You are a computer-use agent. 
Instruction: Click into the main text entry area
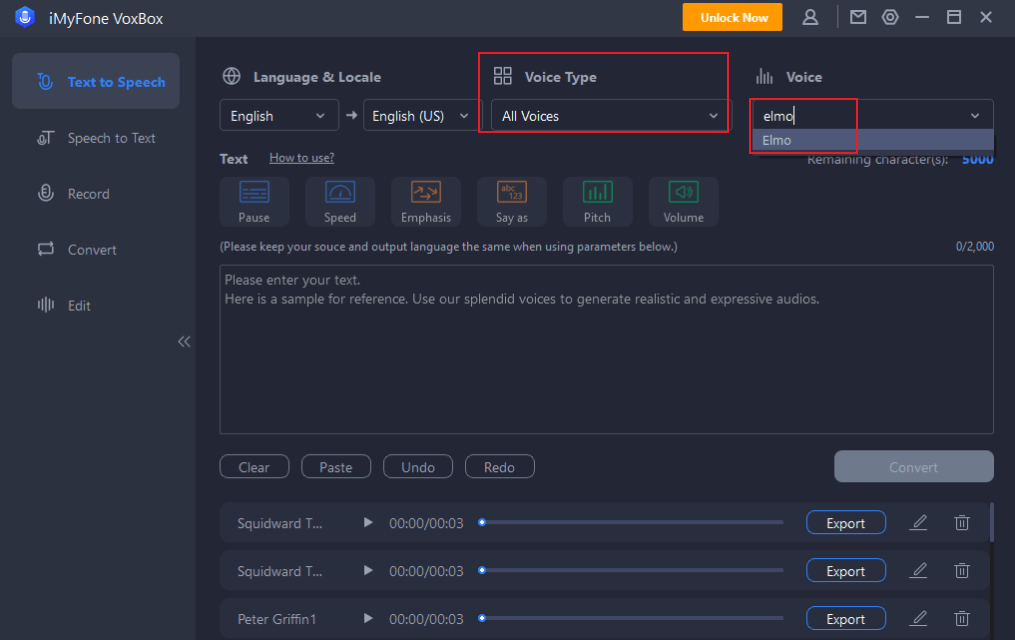pyautogui.click(x=607, y=349)
